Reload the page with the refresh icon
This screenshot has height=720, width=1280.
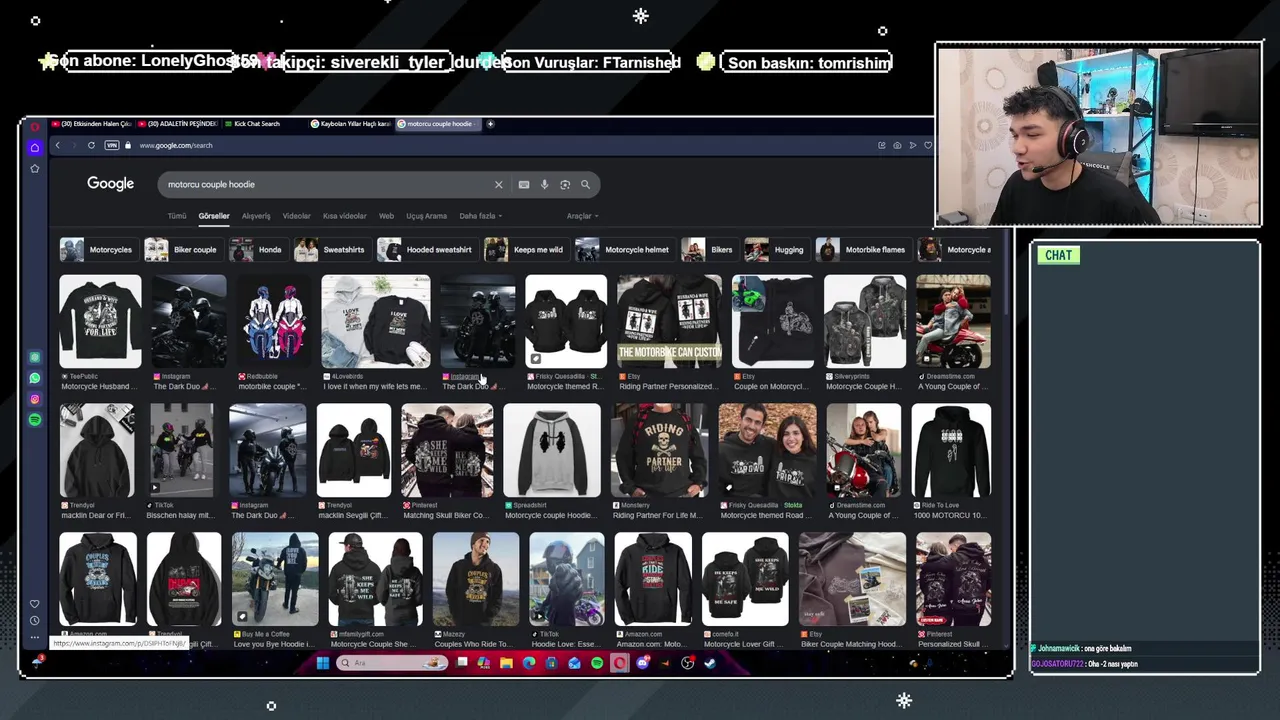(x=91, y=145)
